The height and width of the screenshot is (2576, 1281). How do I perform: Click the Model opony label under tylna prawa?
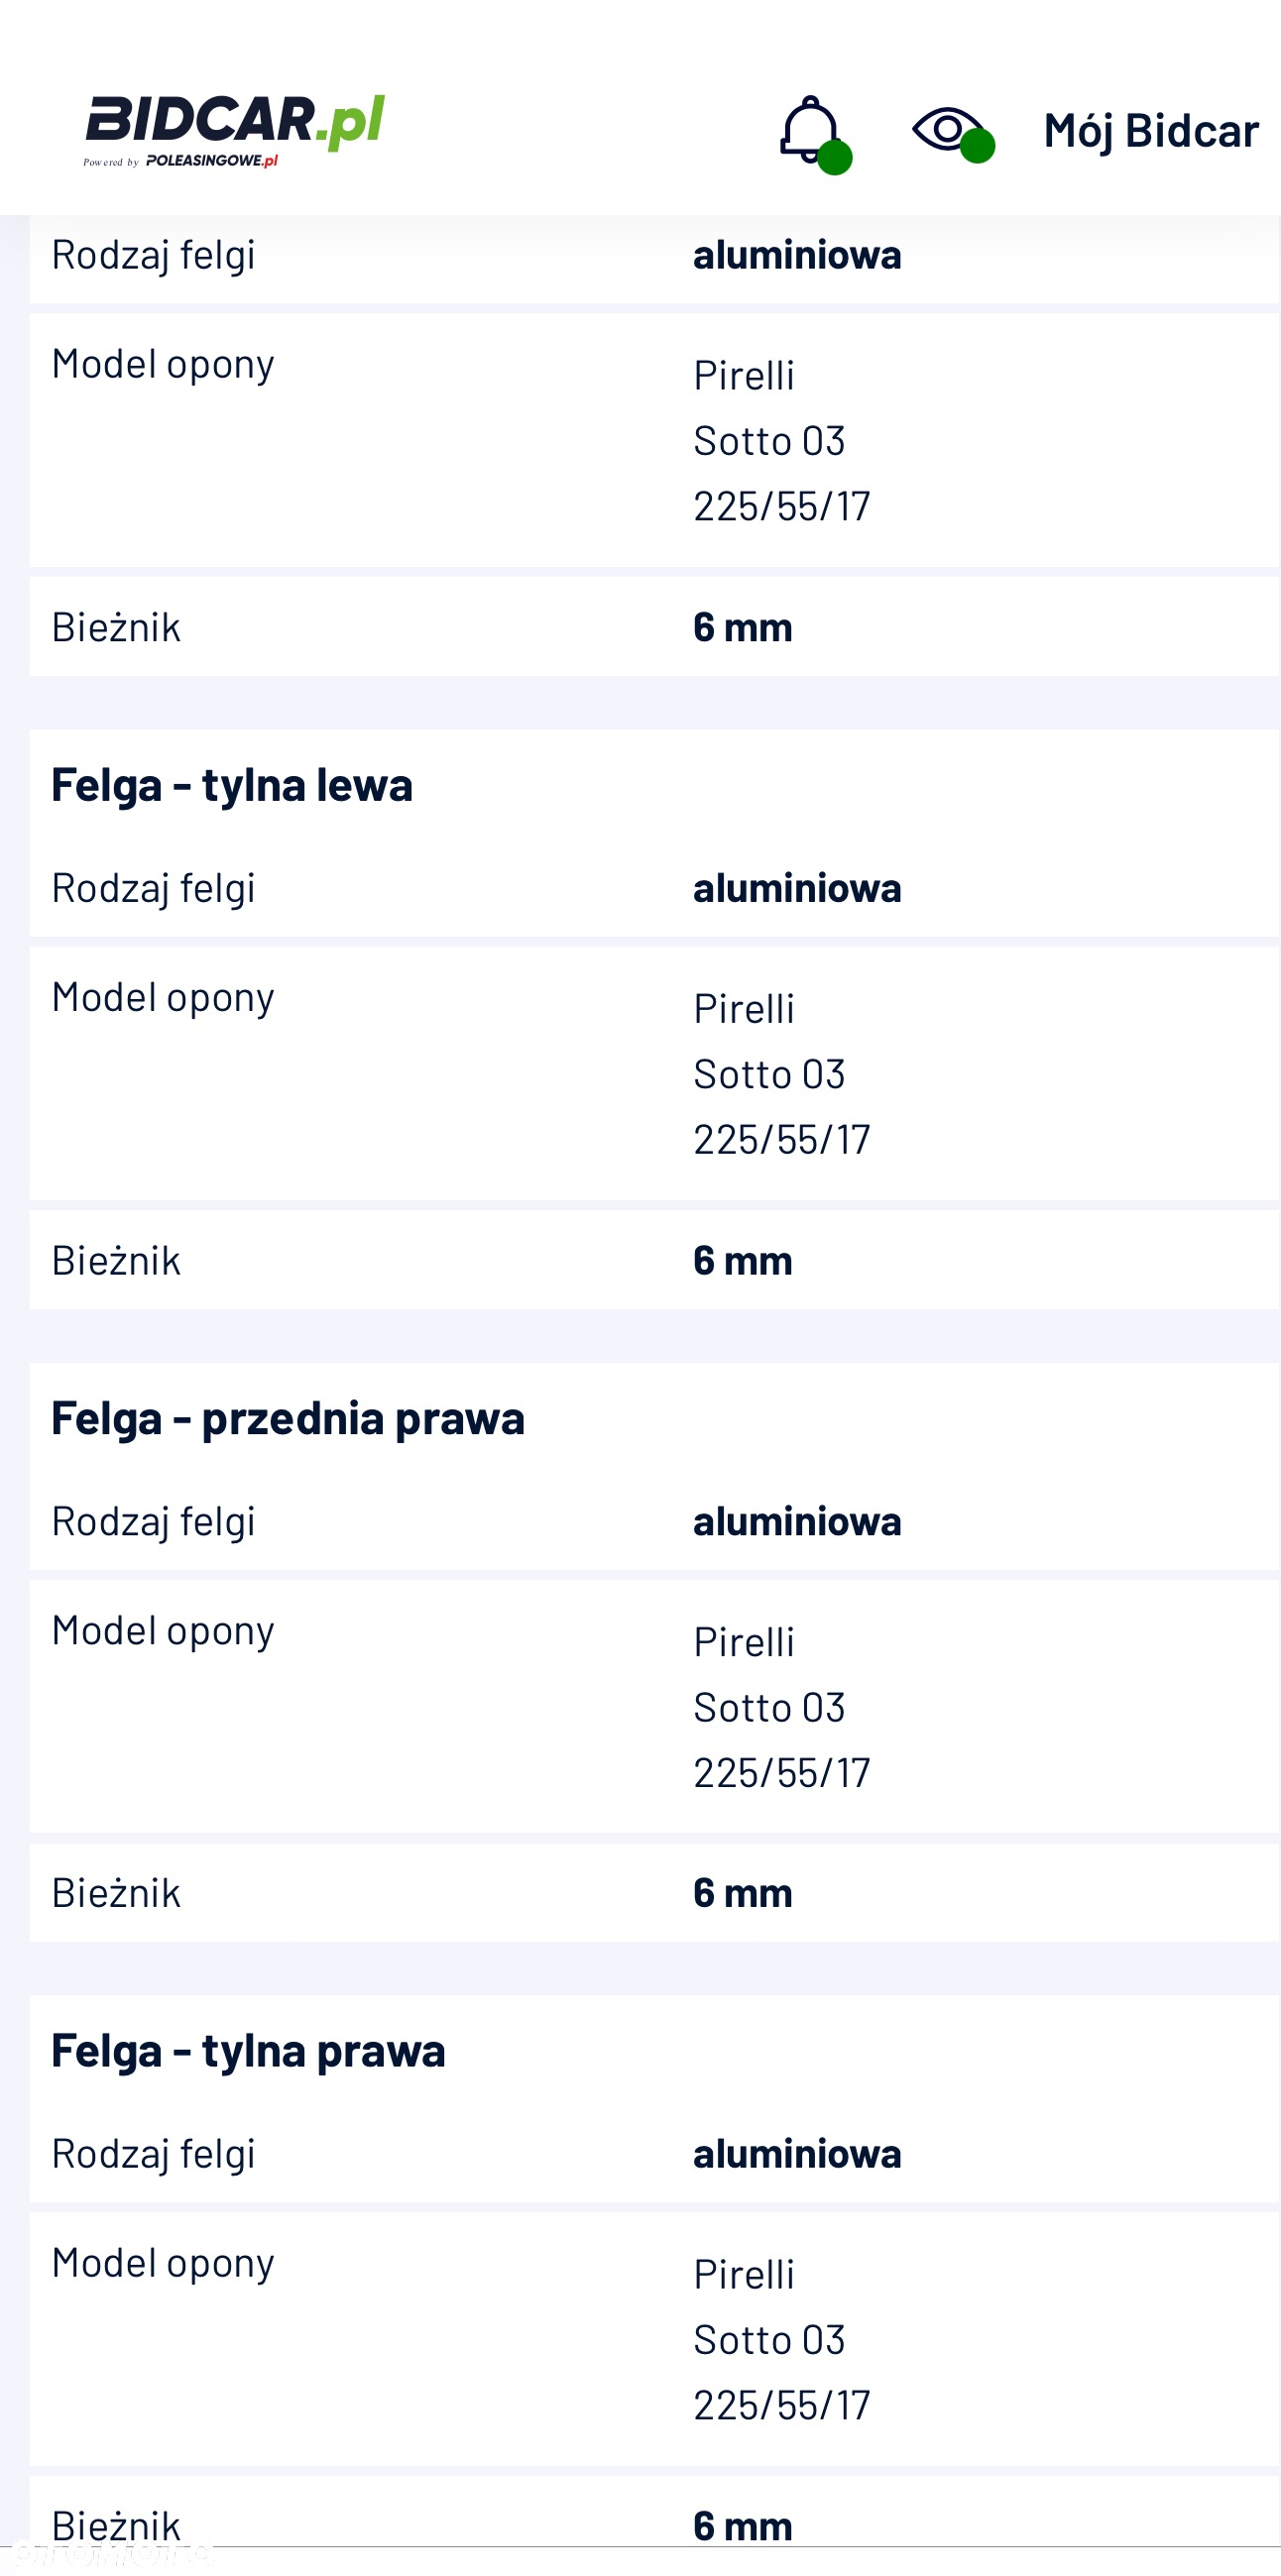point(163,2264)
